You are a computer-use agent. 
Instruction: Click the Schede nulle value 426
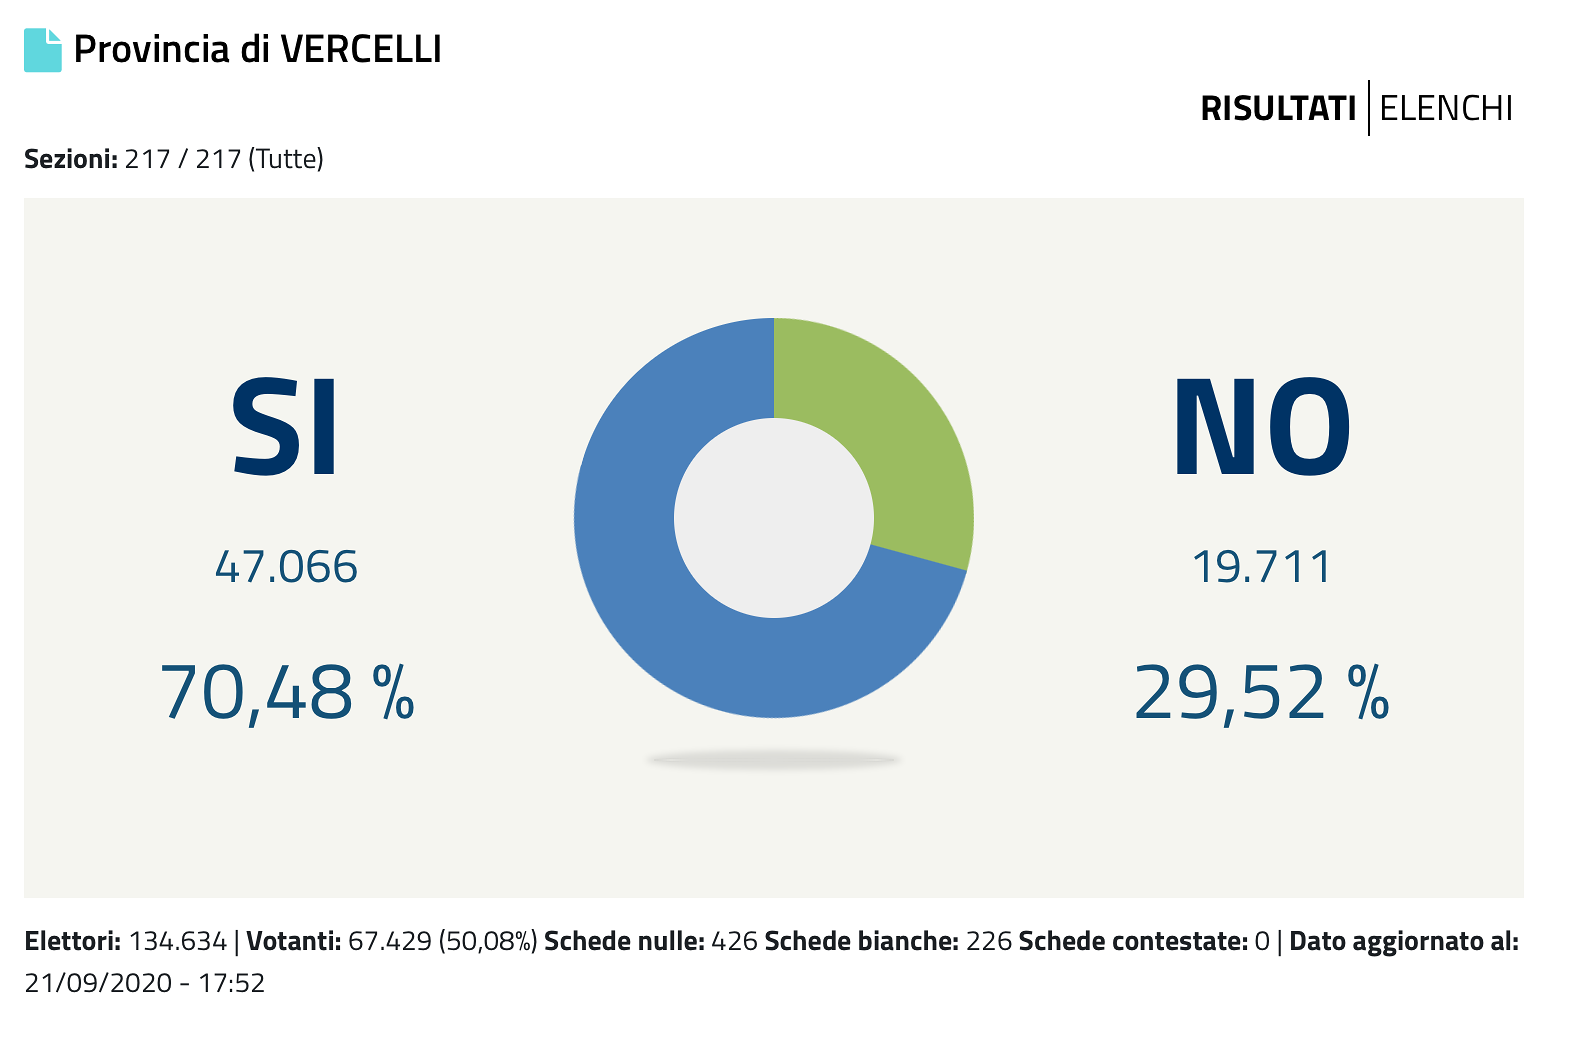point(734,941)
